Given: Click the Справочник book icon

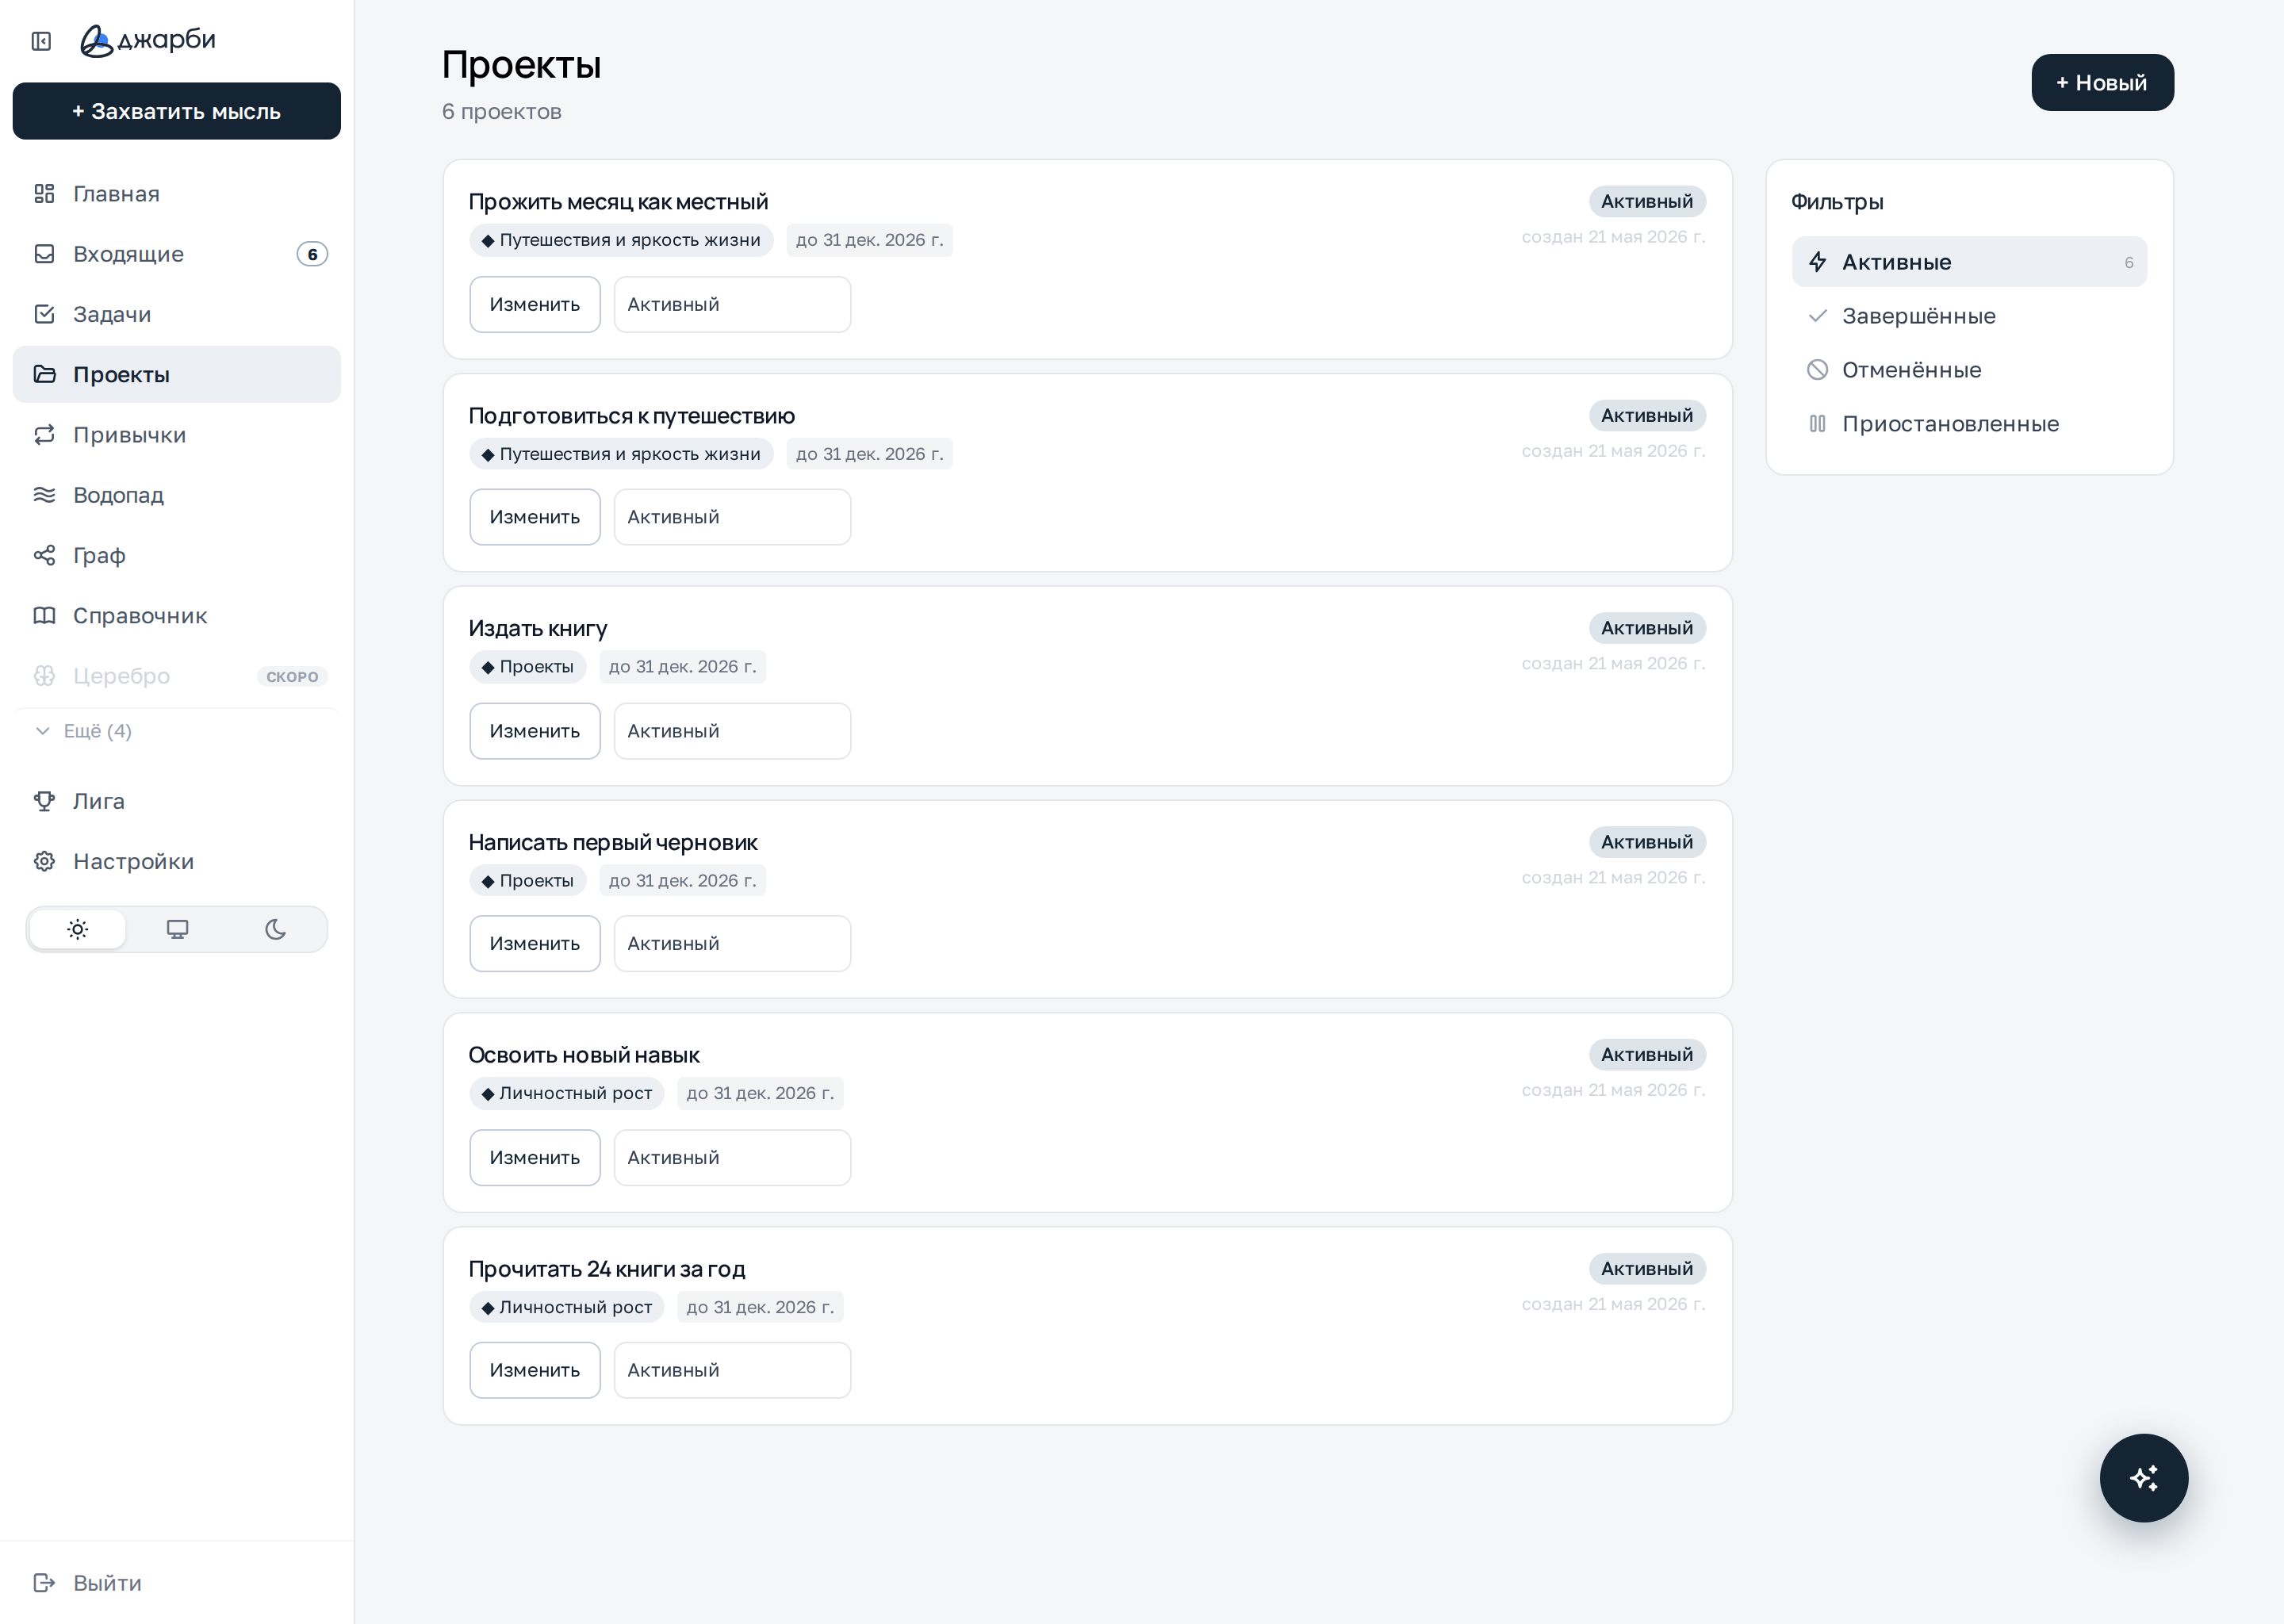Looking at the screenshot, I should (44, 615).
